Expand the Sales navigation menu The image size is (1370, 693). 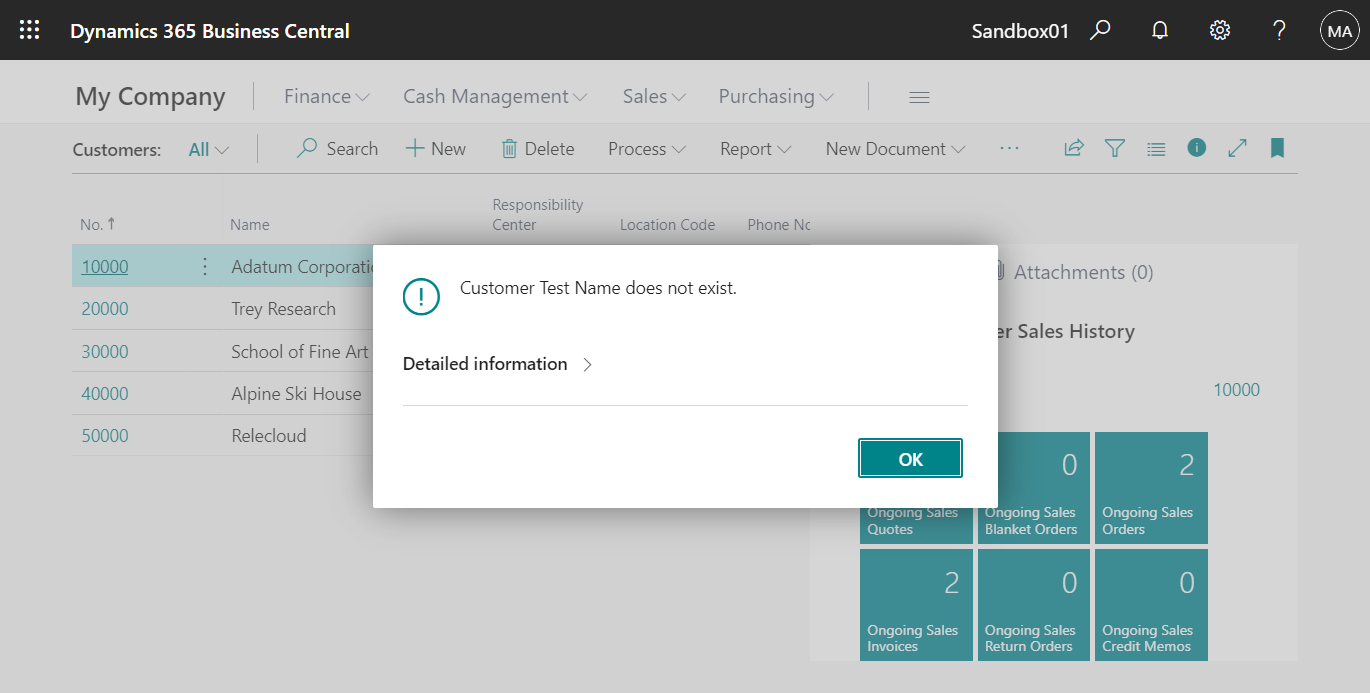(652, 96)
